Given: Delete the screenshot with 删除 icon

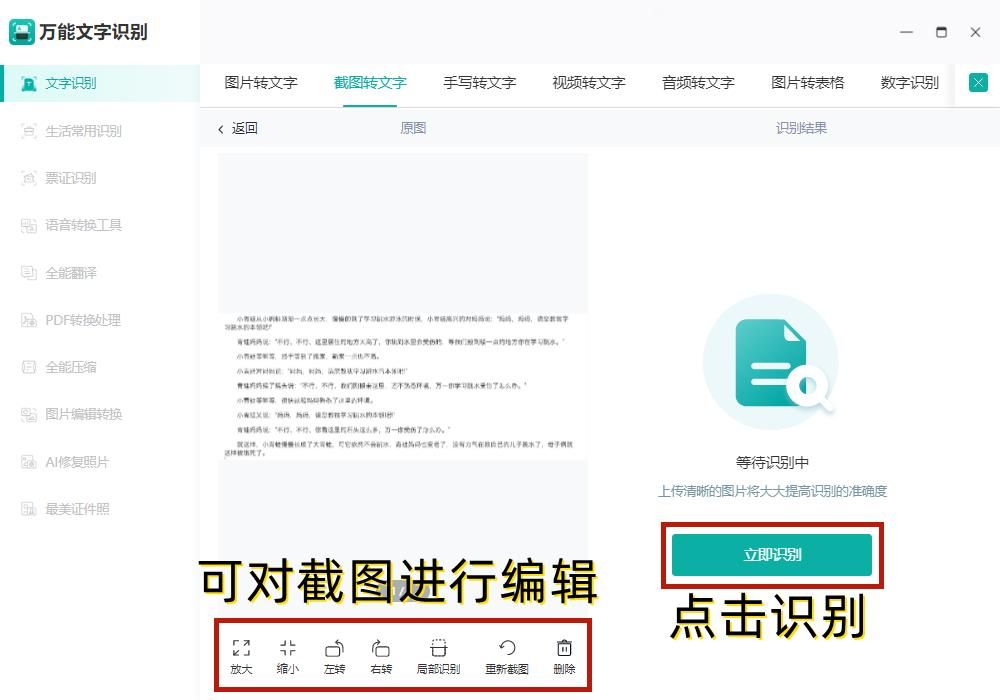Looking at the screenshot, I should pos(564,648).
